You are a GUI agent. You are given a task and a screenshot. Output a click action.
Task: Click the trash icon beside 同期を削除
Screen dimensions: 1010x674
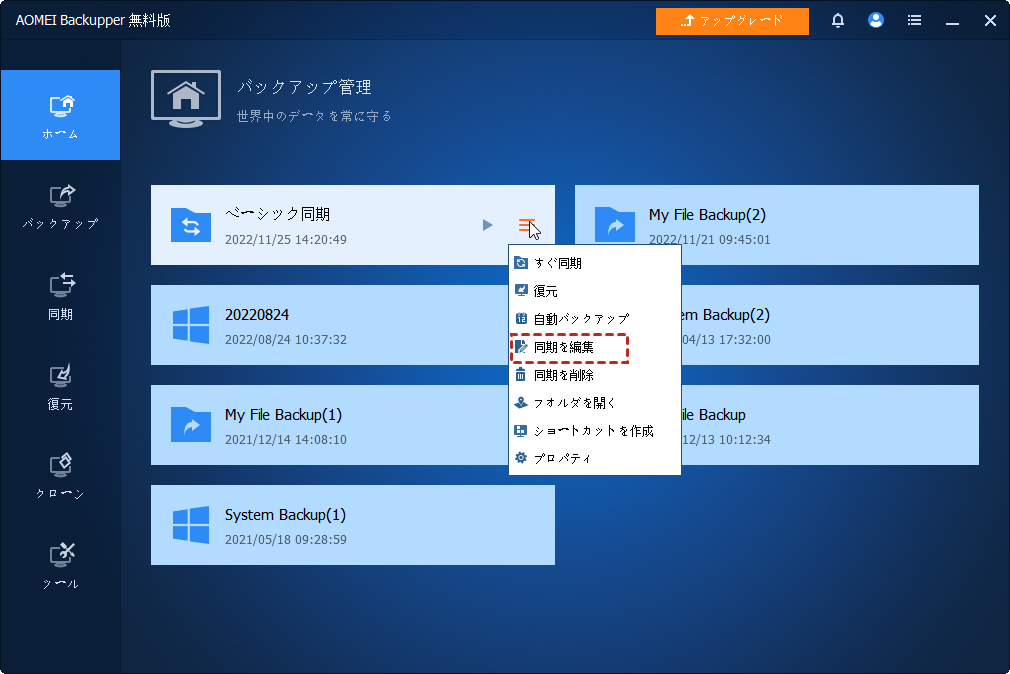(520, 374)
